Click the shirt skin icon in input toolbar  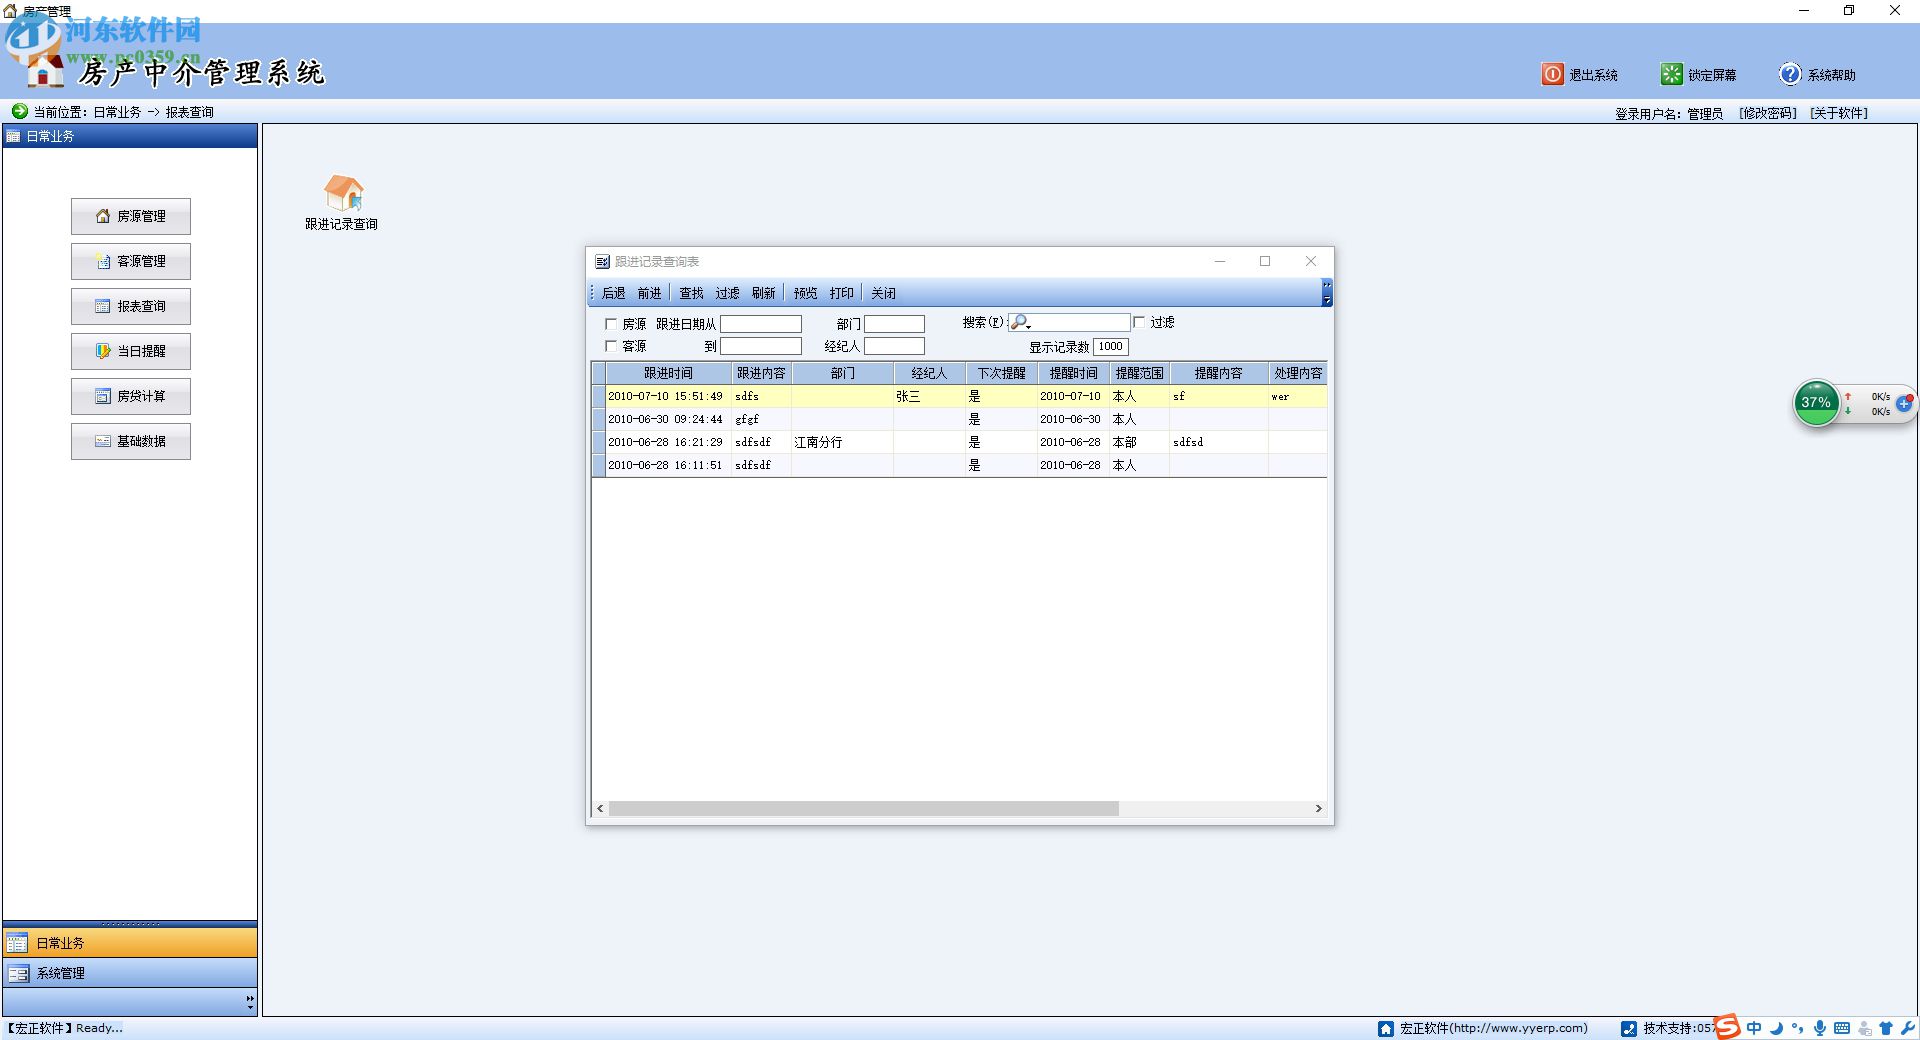coord(1886,1028)
